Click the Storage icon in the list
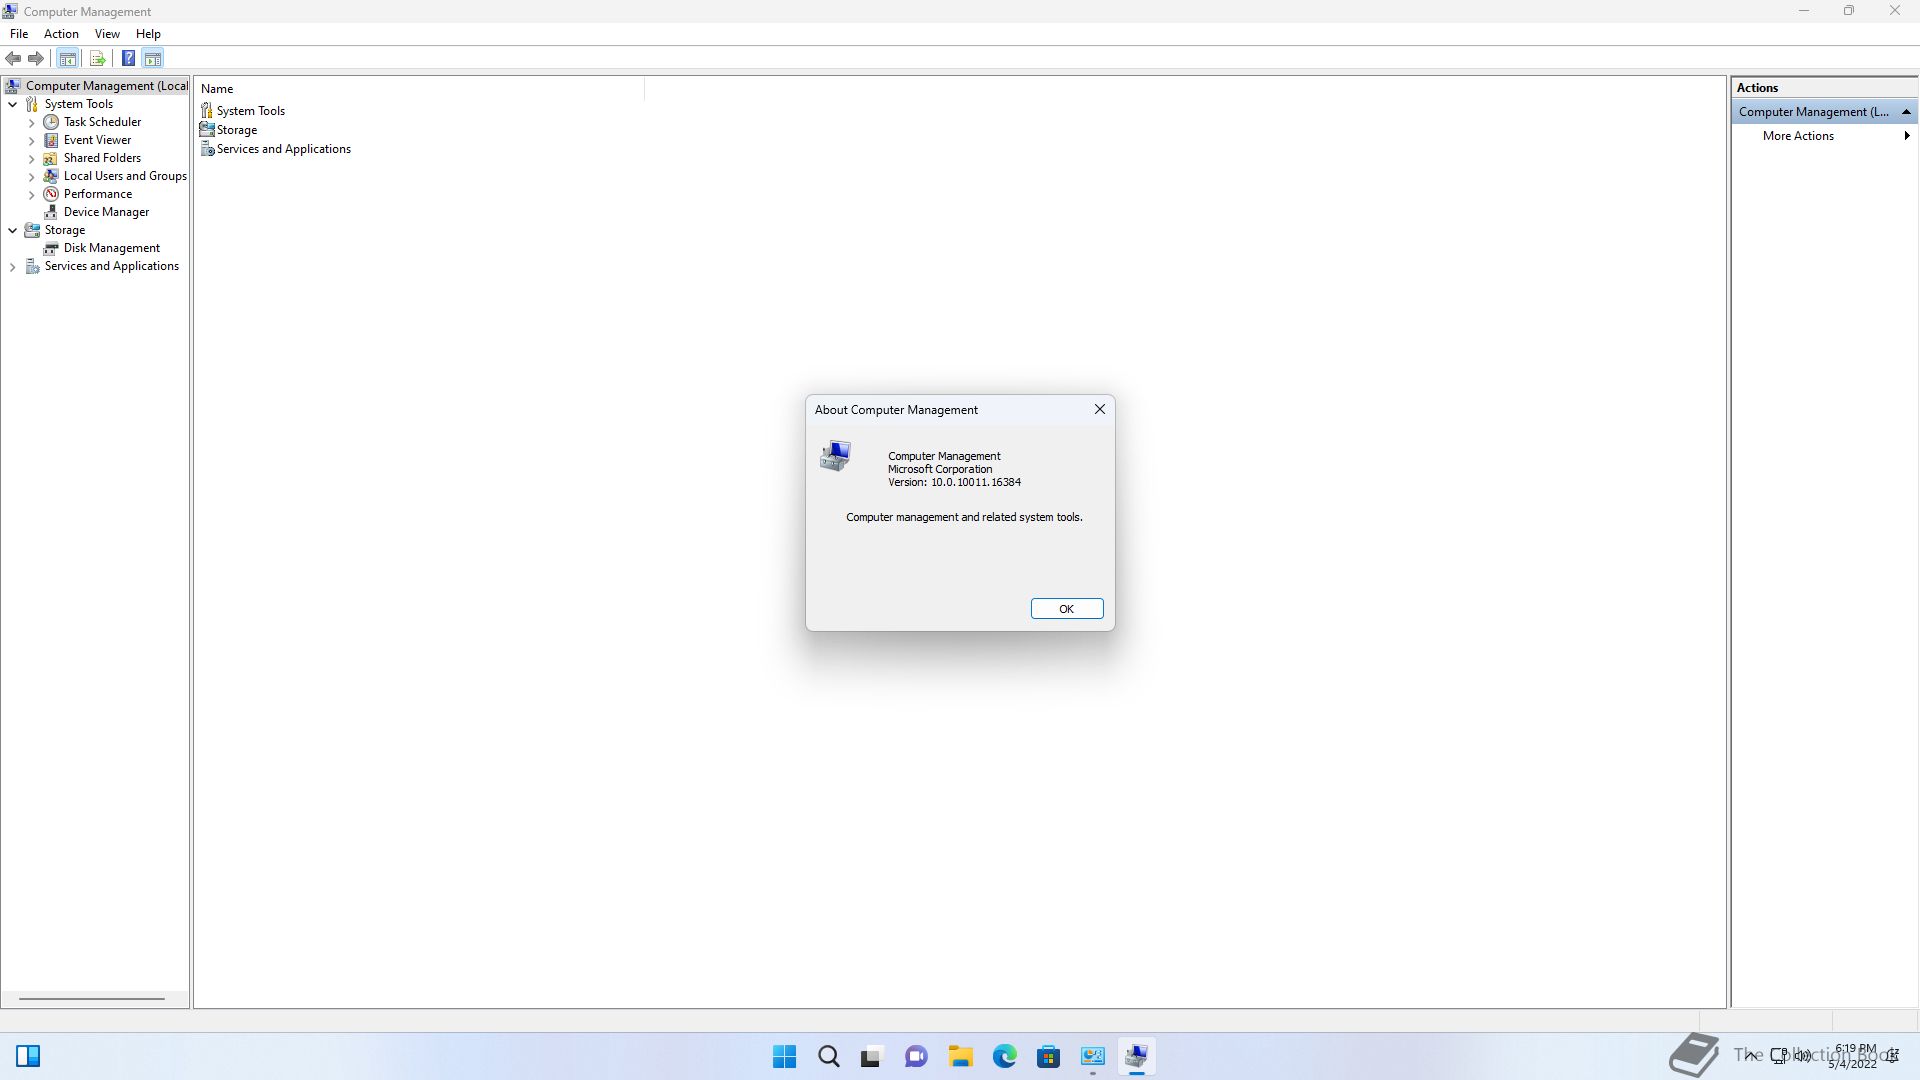Screen dimensions: 1920x1080 [207, 130]
